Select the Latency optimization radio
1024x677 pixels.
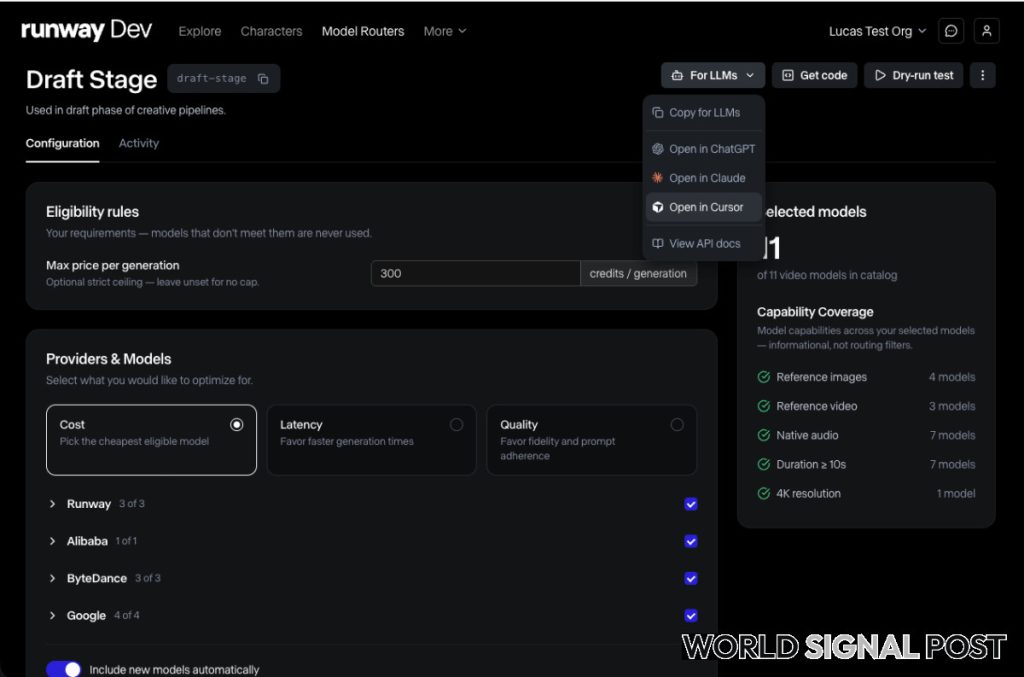pyautogui.click(x=456, y=425)
